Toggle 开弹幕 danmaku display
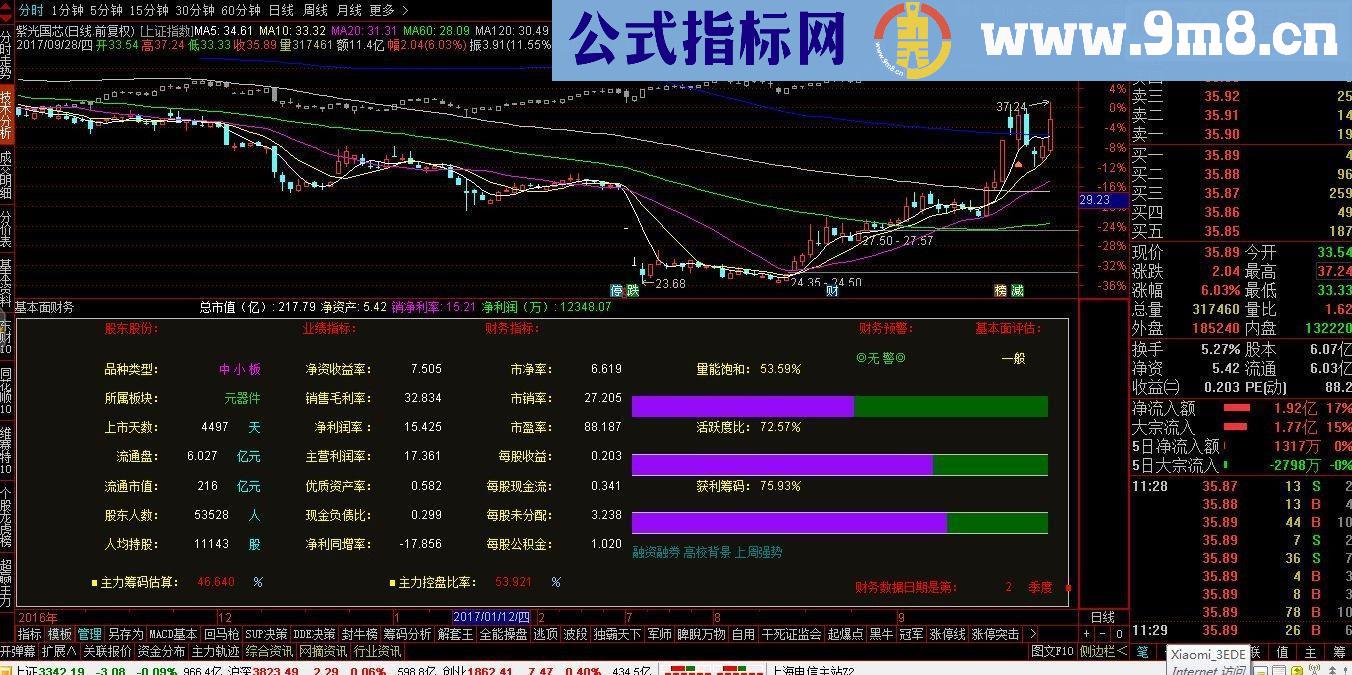 [x=18, y=649]
